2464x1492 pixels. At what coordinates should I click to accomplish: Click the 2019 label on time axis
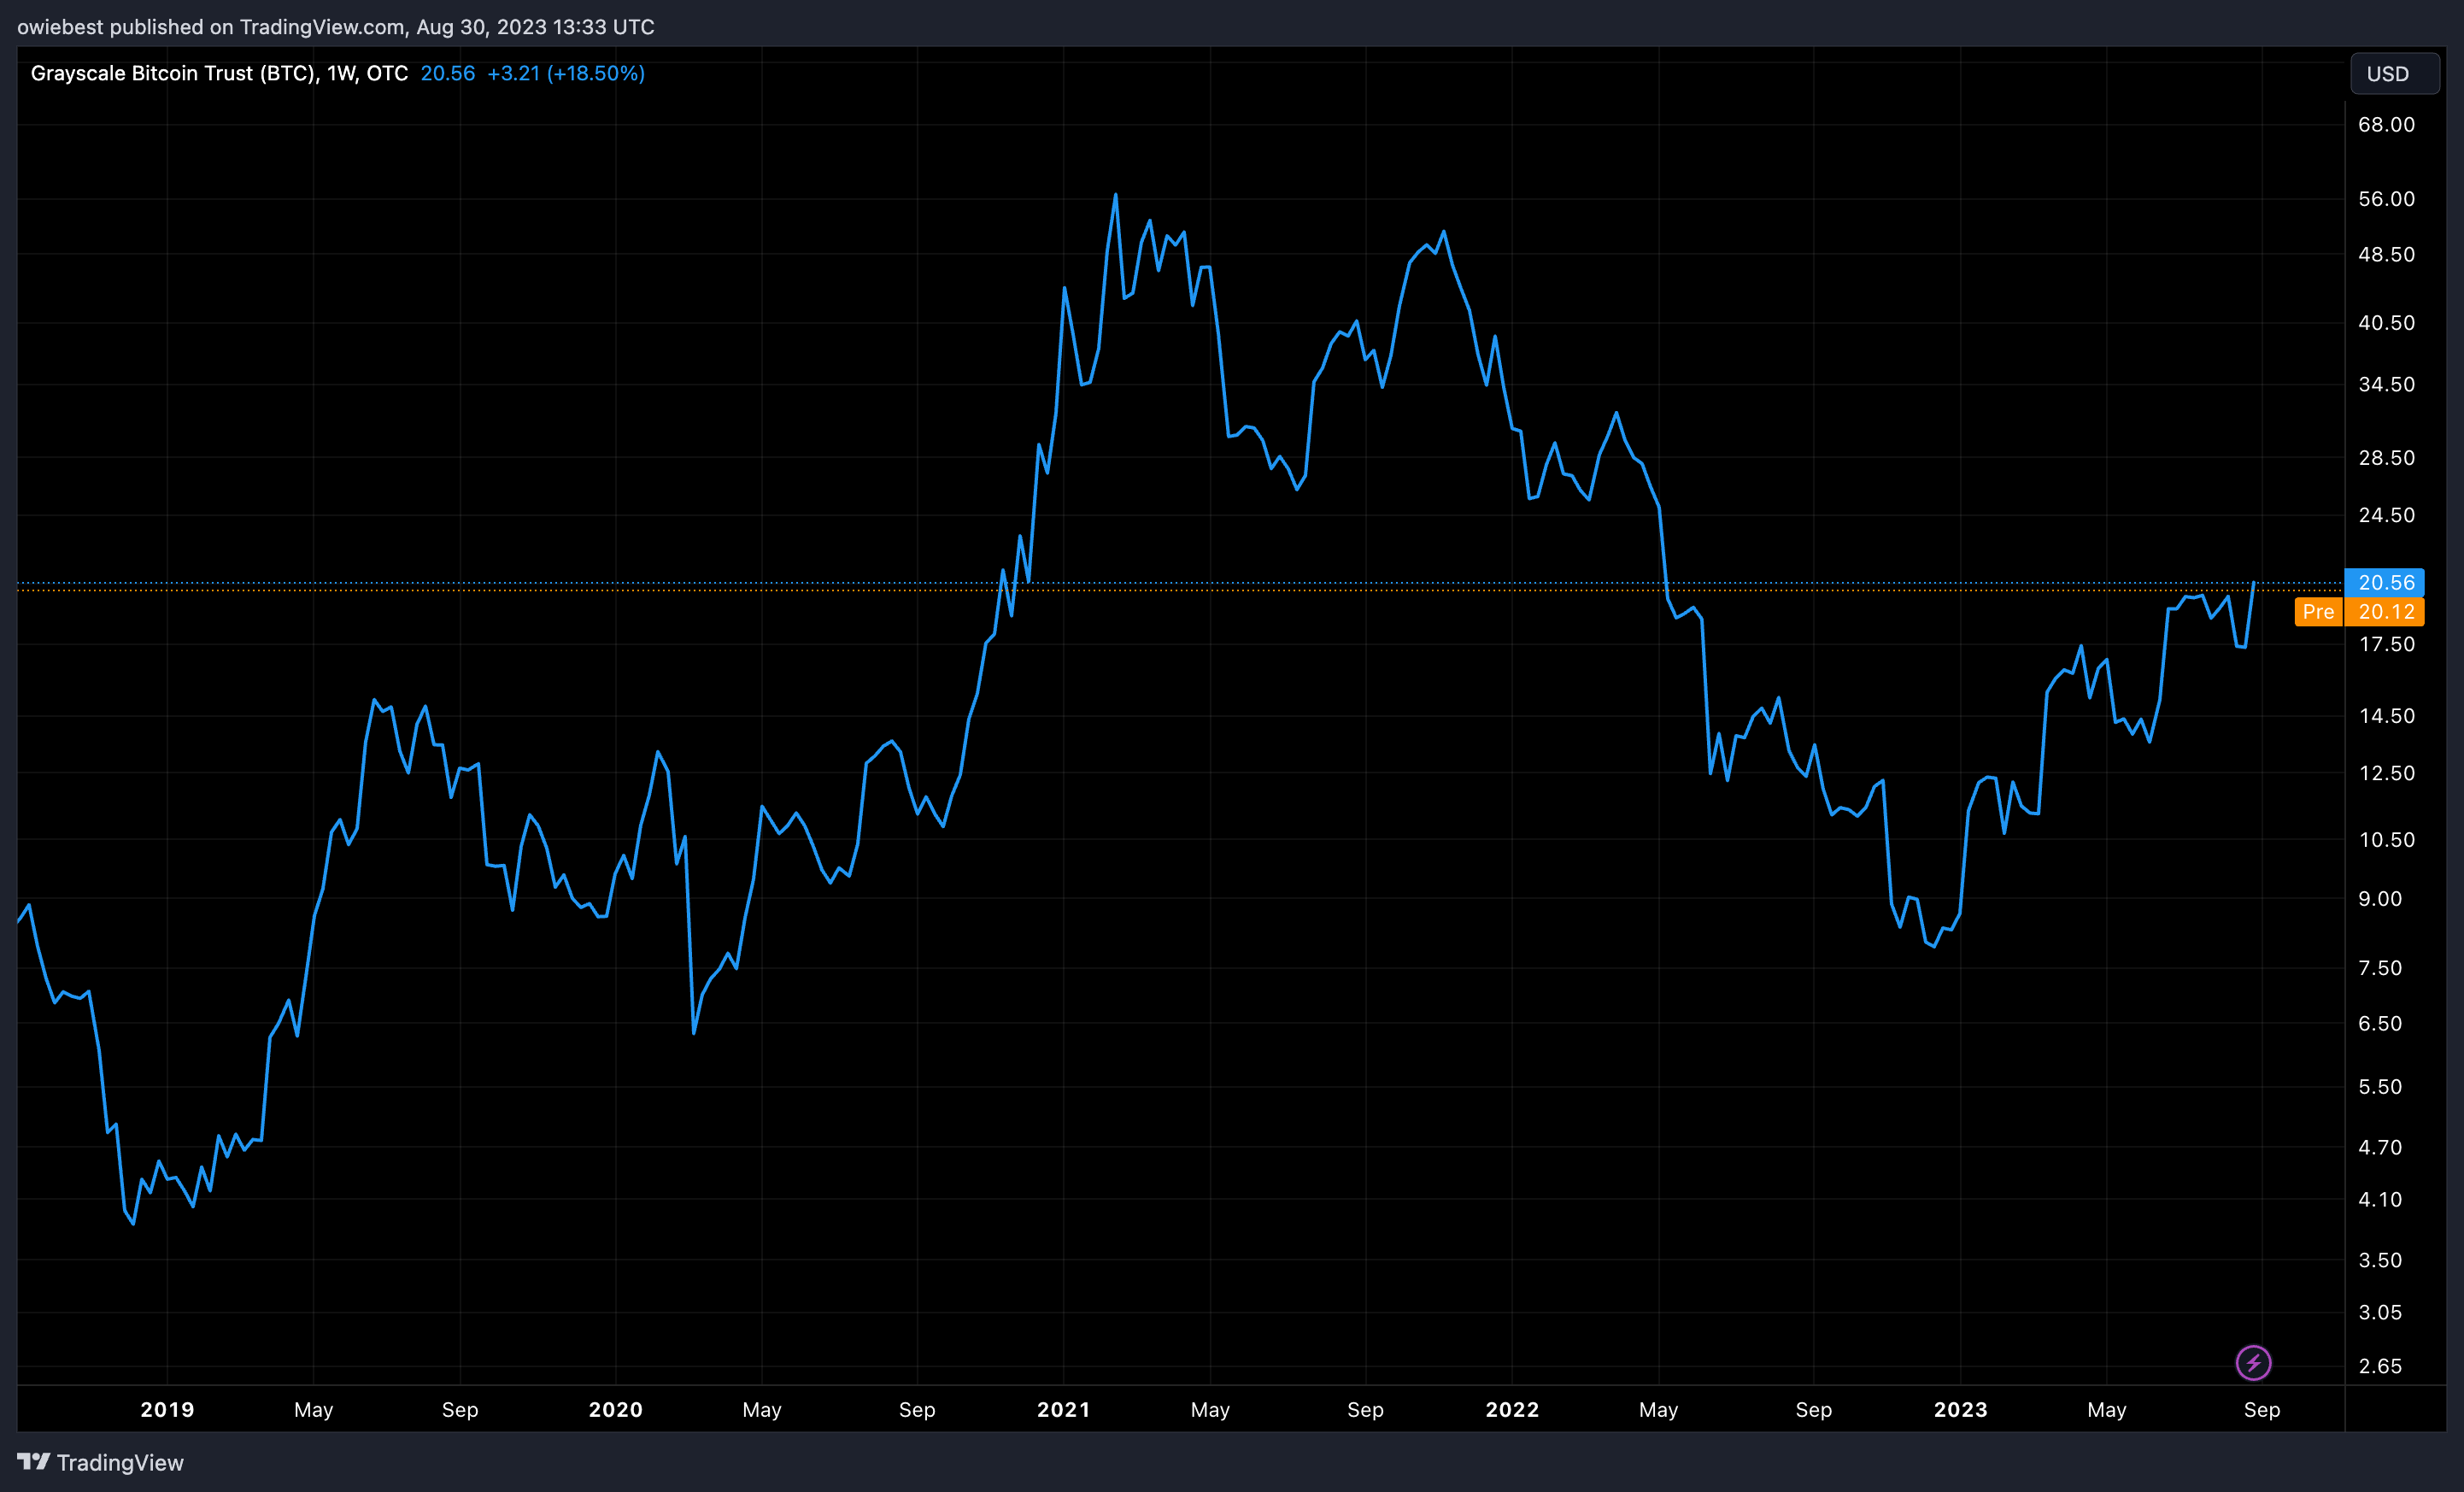point(167,1409)
